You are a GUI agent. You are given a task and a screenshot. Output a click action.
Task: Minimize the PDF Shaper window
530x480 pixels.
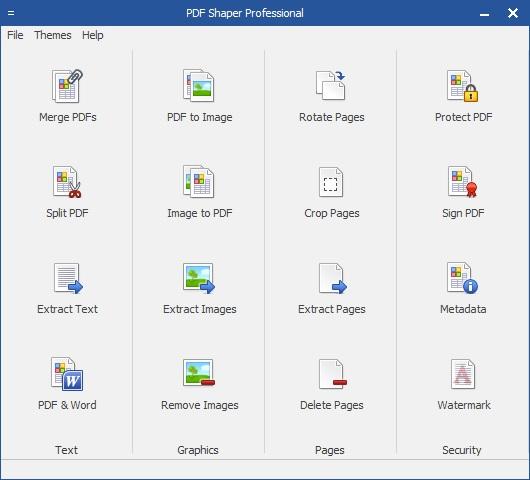pos(484,14)
